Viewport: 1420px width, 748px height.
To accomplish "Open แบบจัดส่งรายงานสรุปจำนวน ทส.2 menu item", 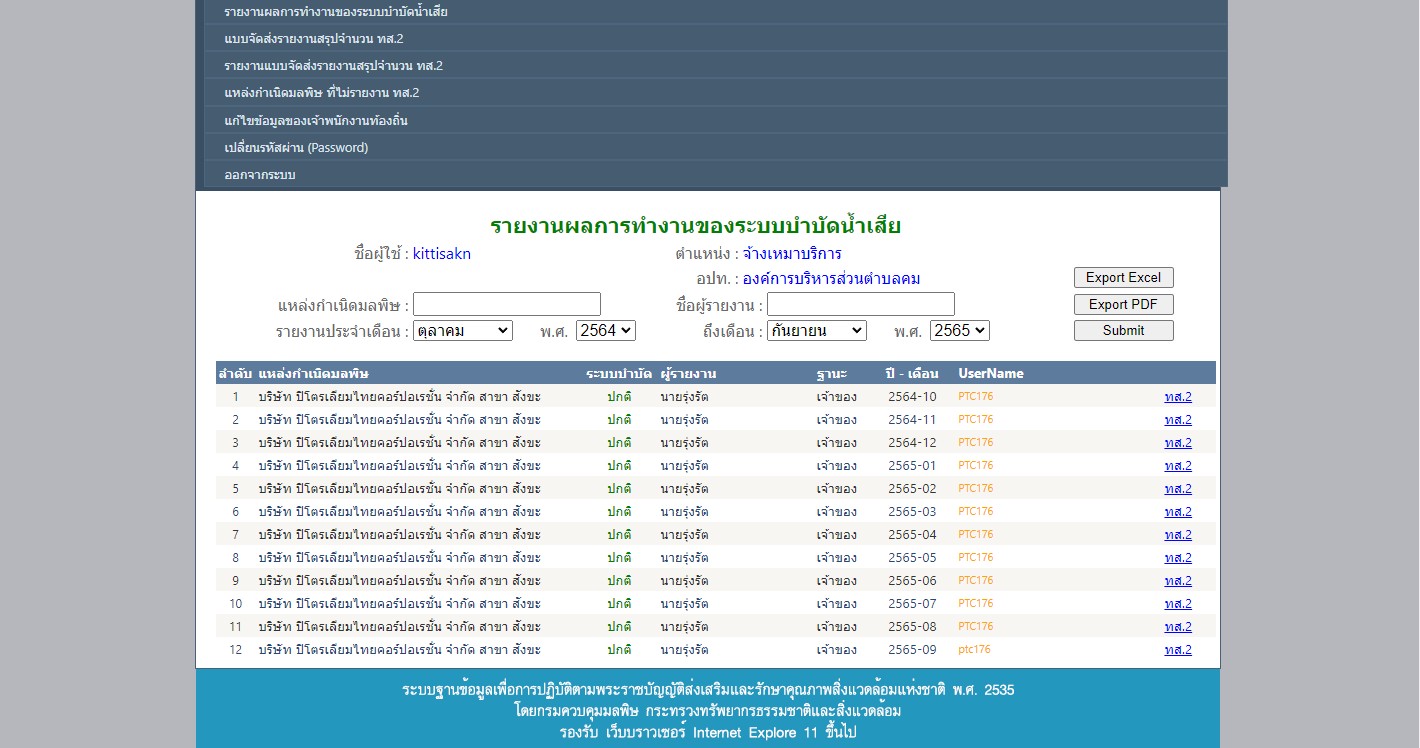I will click(715, 39).
